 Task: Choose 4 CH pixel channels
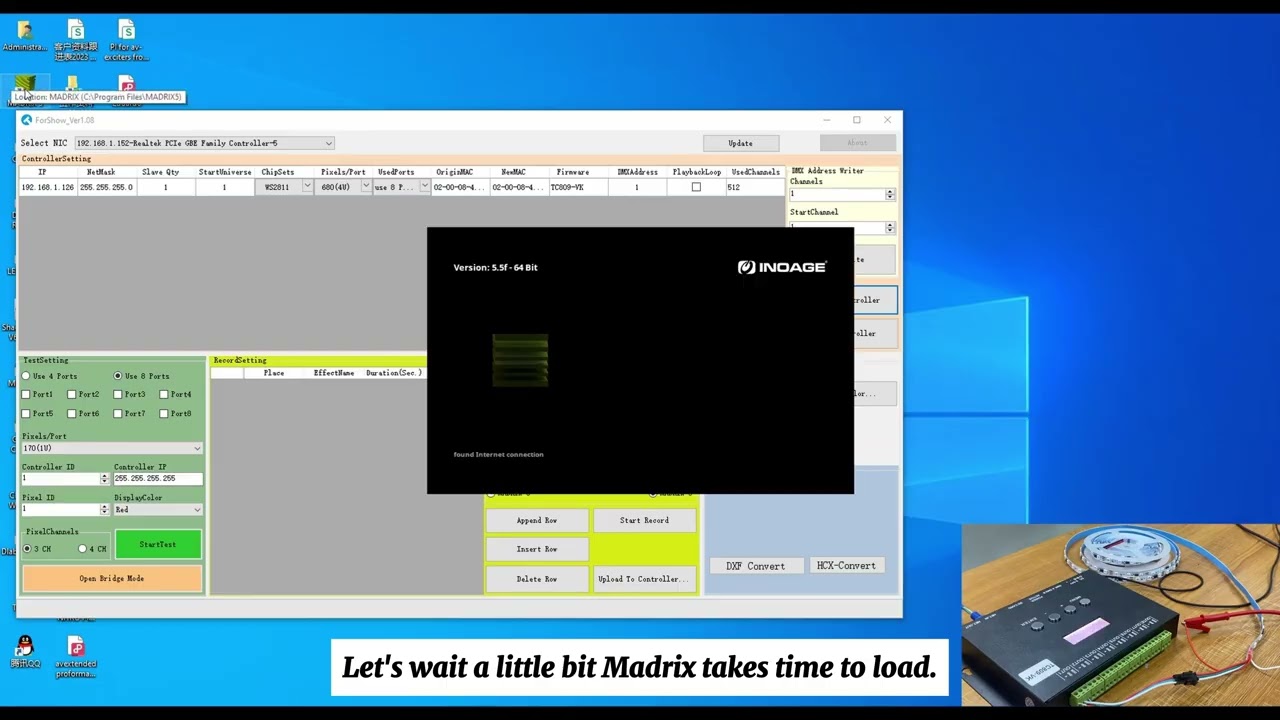coord(83,548)
